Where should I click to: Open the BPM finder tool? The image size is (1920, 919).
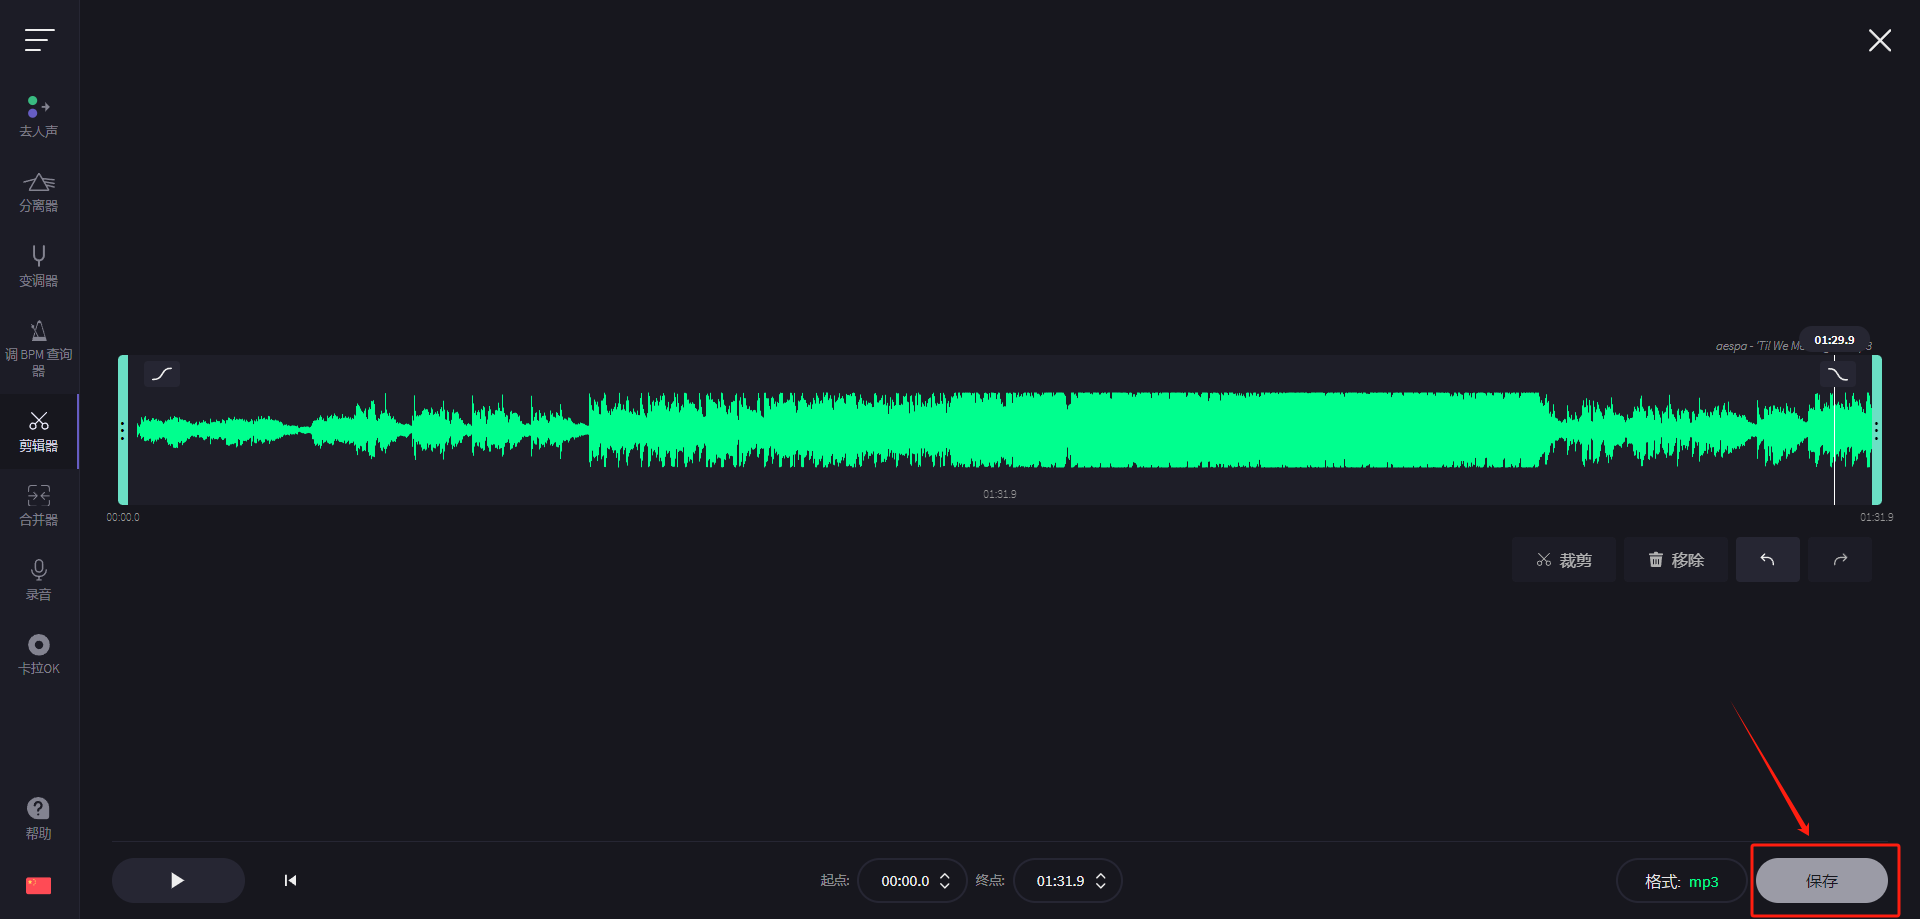click(x=39, y=348)
